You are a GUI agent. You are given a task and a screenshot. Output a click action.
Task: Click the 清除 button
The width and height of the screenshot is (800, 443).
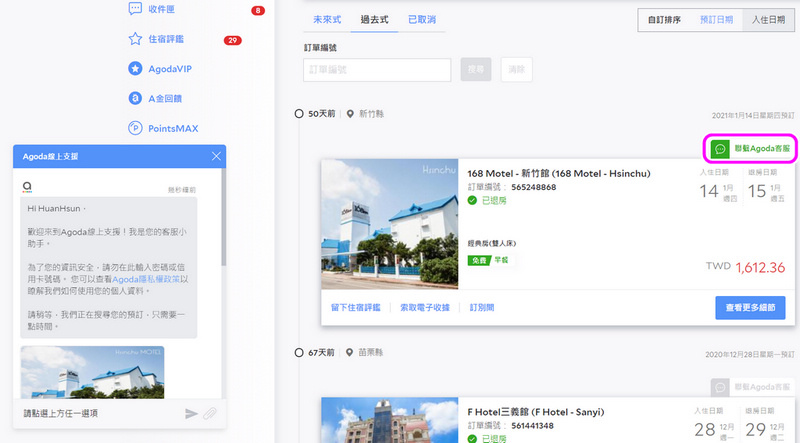[516, 69]
